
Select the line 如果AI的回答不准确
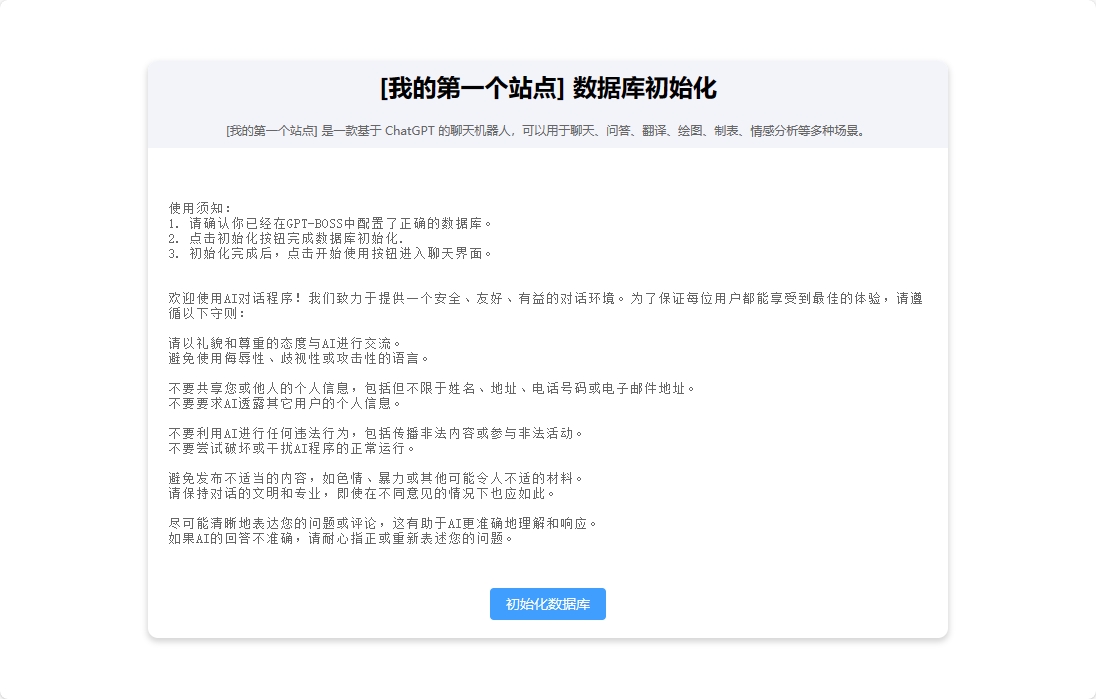[x=341, y=538]
